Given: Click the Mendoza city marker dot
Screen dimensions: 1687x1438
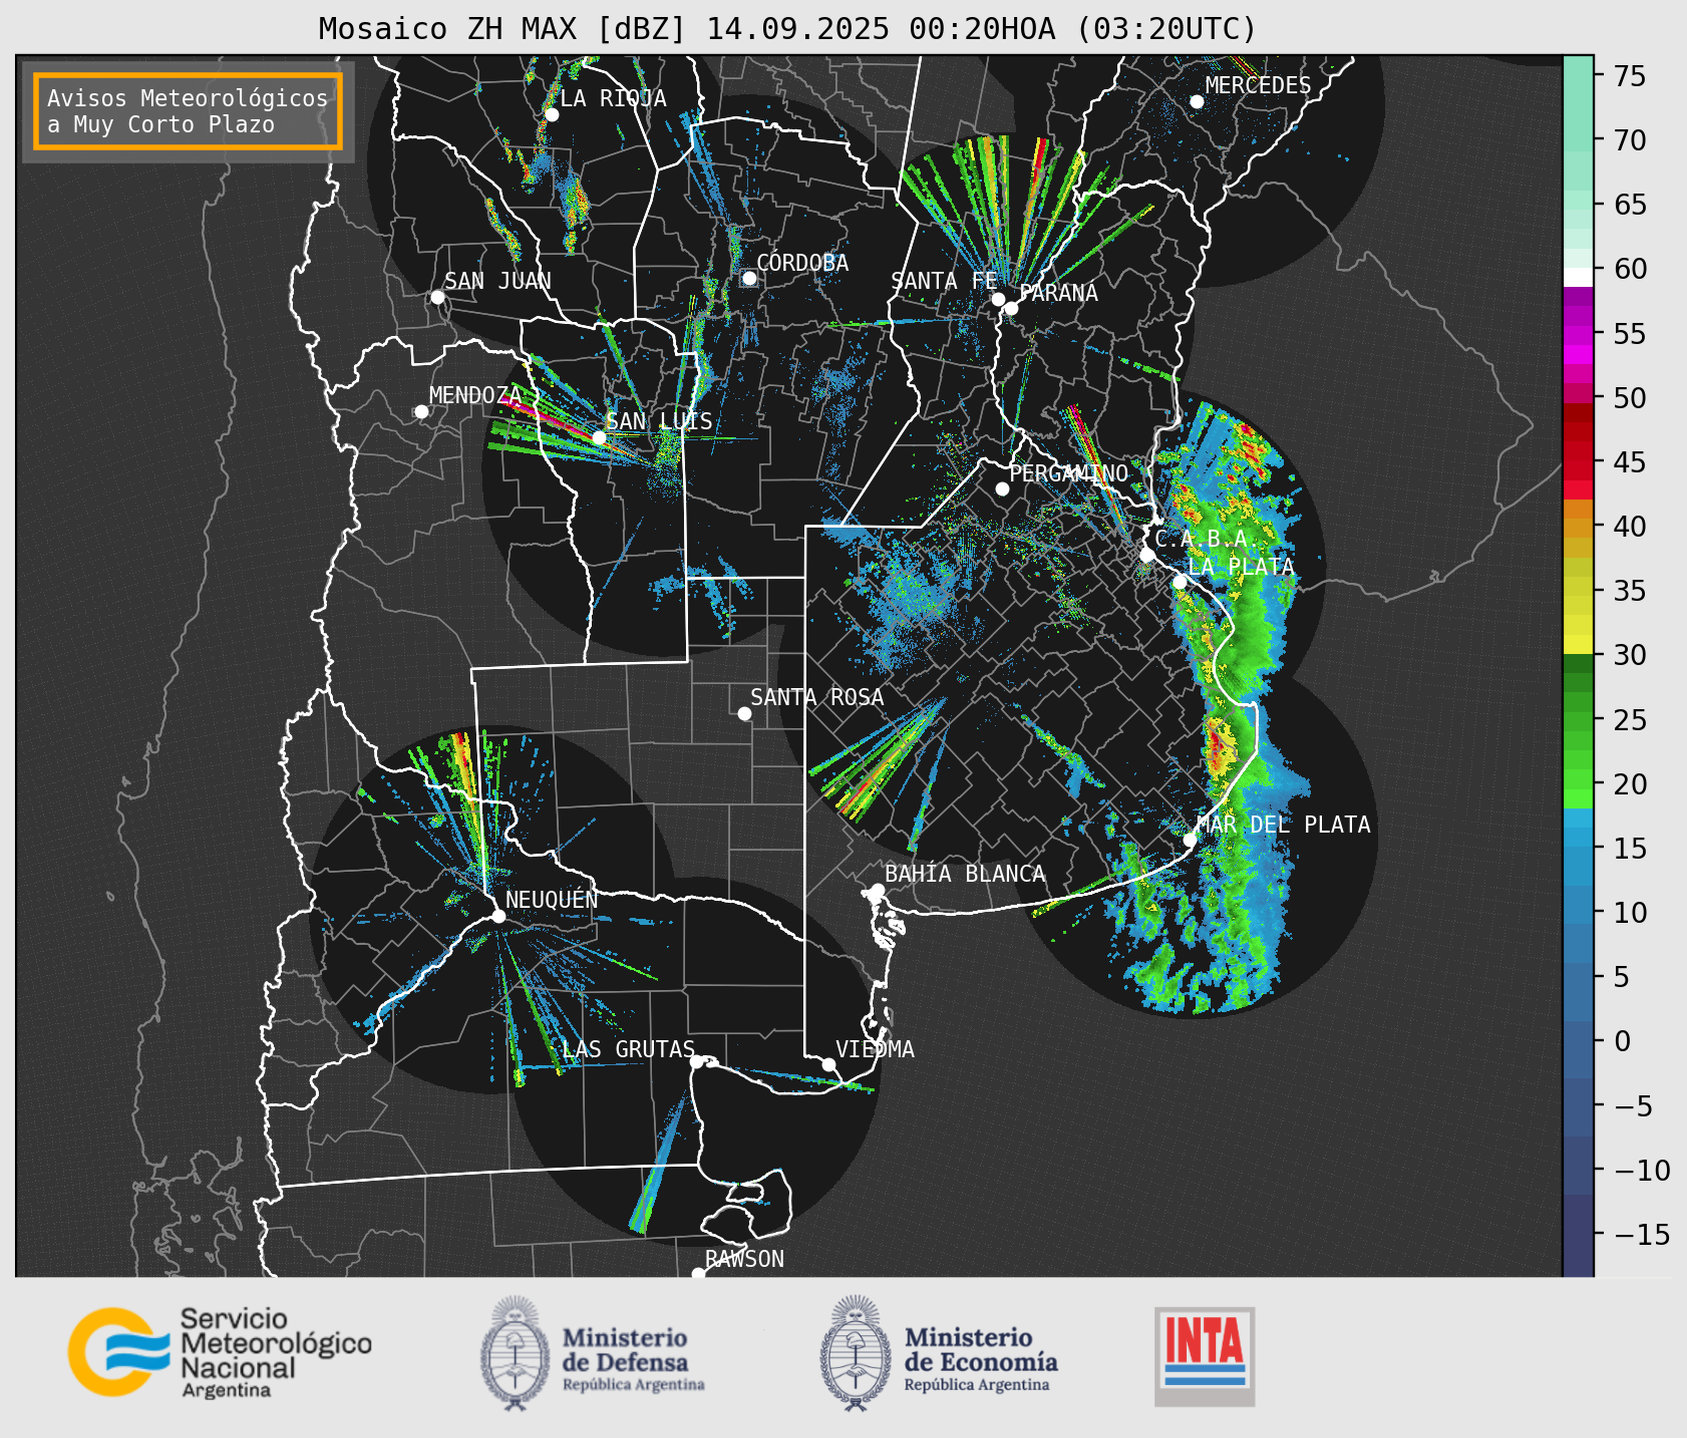Looking at the screenshot, I should (422, 412).
